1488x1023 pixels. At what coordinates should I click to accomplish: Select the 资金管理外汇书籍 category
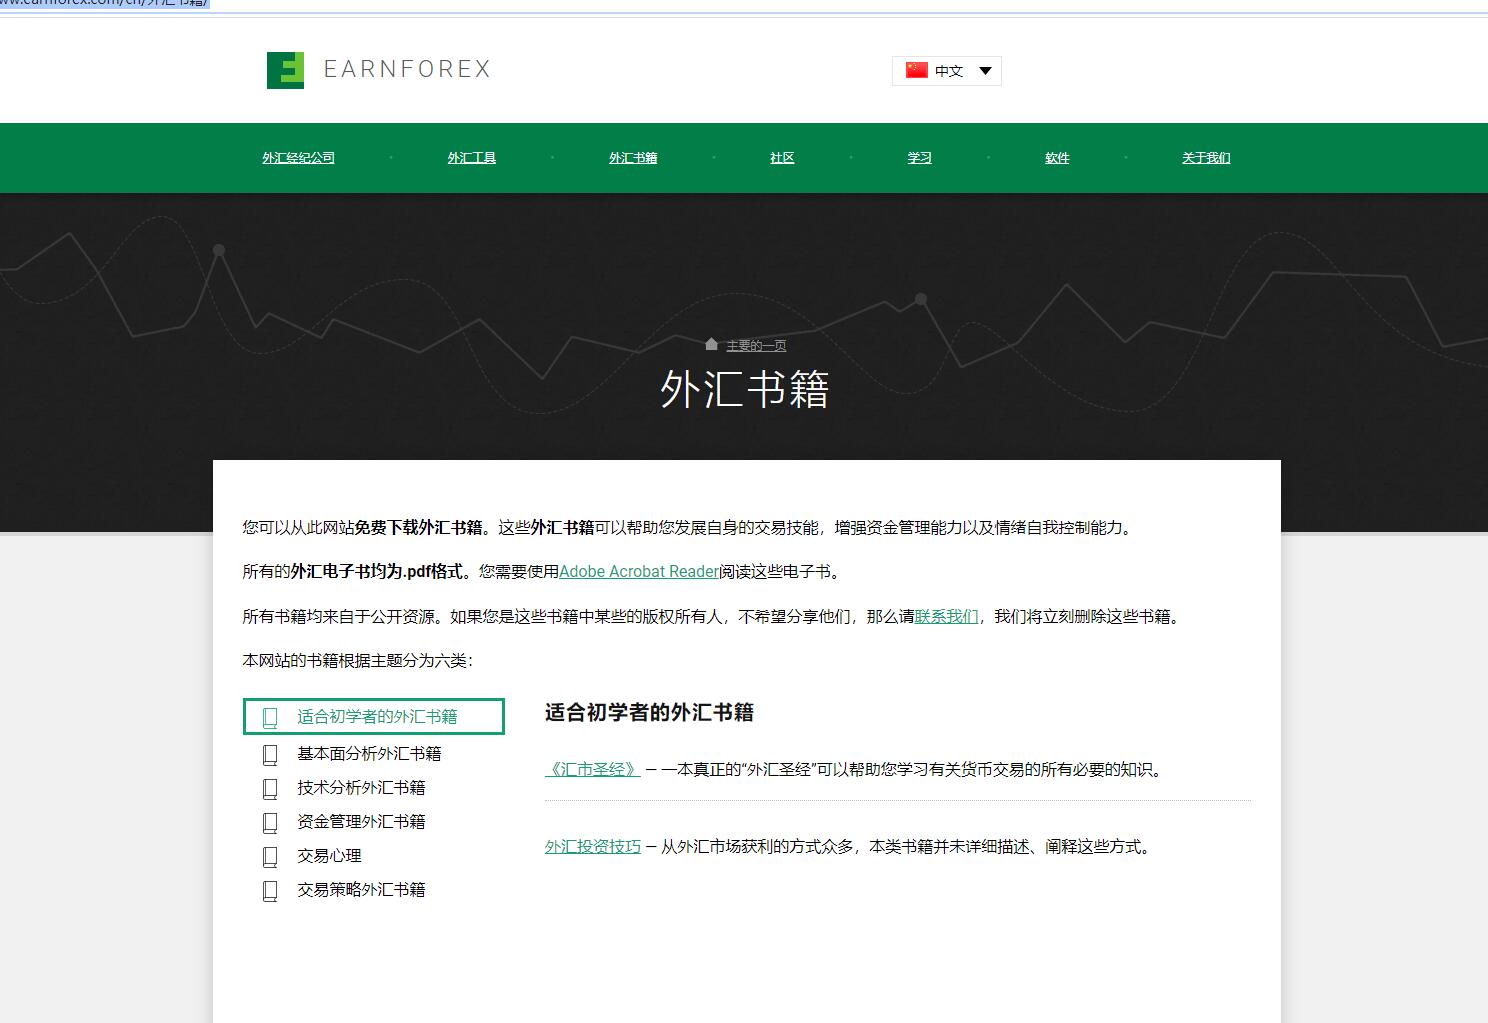(x=361, y=822)
